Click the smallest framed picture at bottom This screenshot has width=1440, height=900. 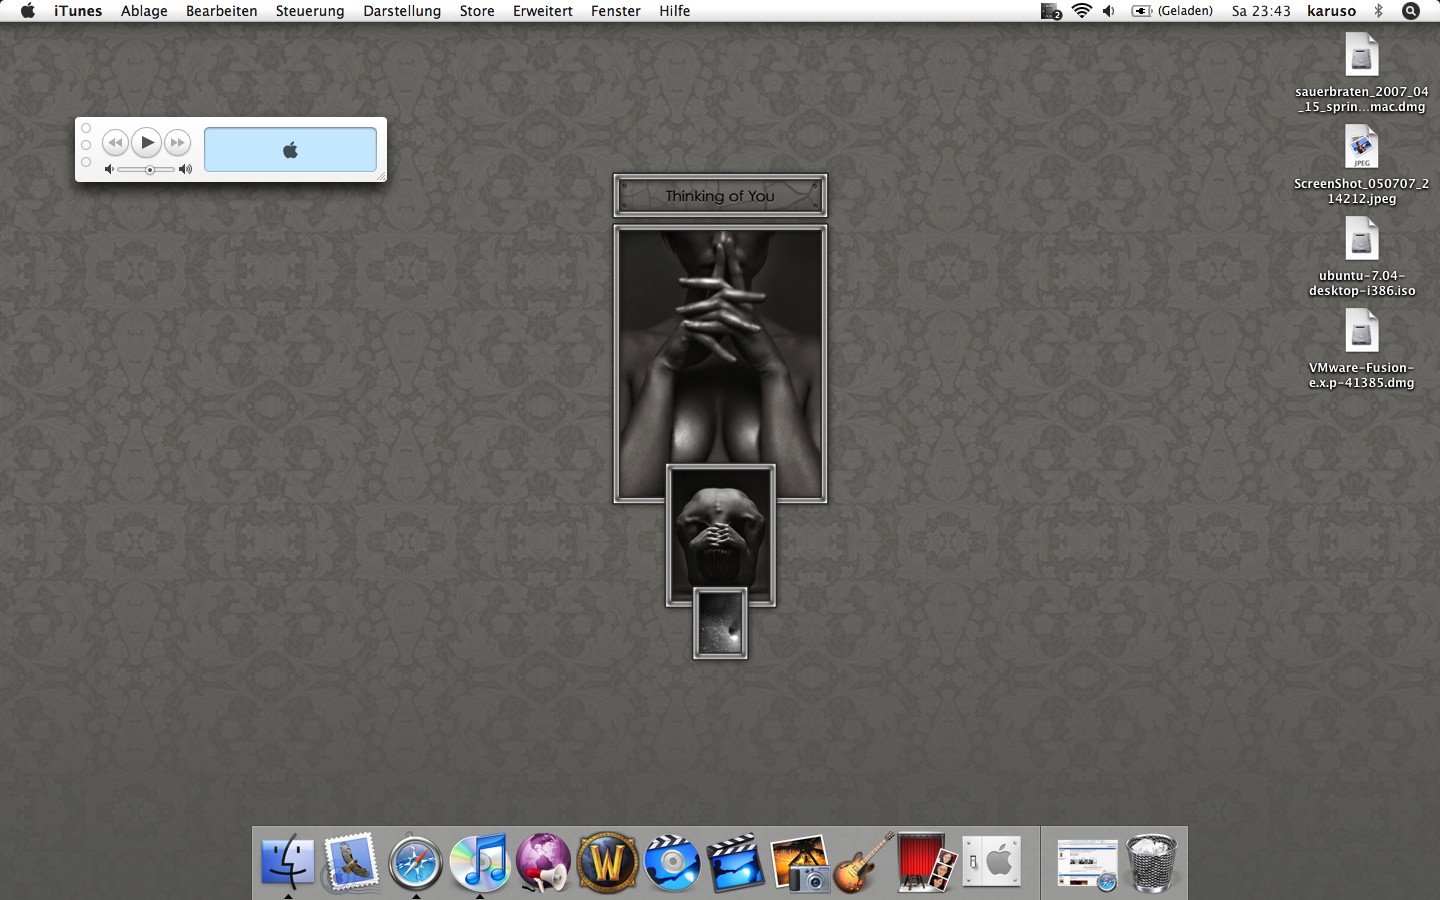(720, 623)
